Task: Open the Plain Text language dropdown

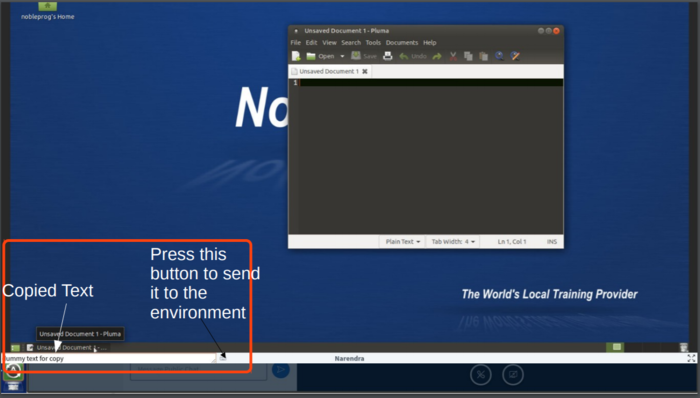Action: pos(403,242)
